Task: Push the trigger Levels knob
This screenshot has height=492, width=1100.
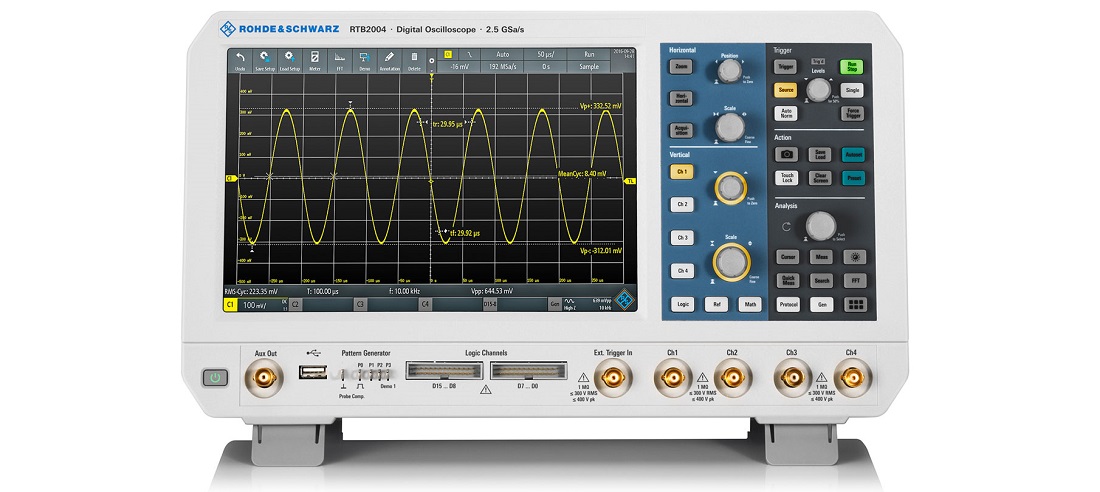Action: (x=818, y=91)
